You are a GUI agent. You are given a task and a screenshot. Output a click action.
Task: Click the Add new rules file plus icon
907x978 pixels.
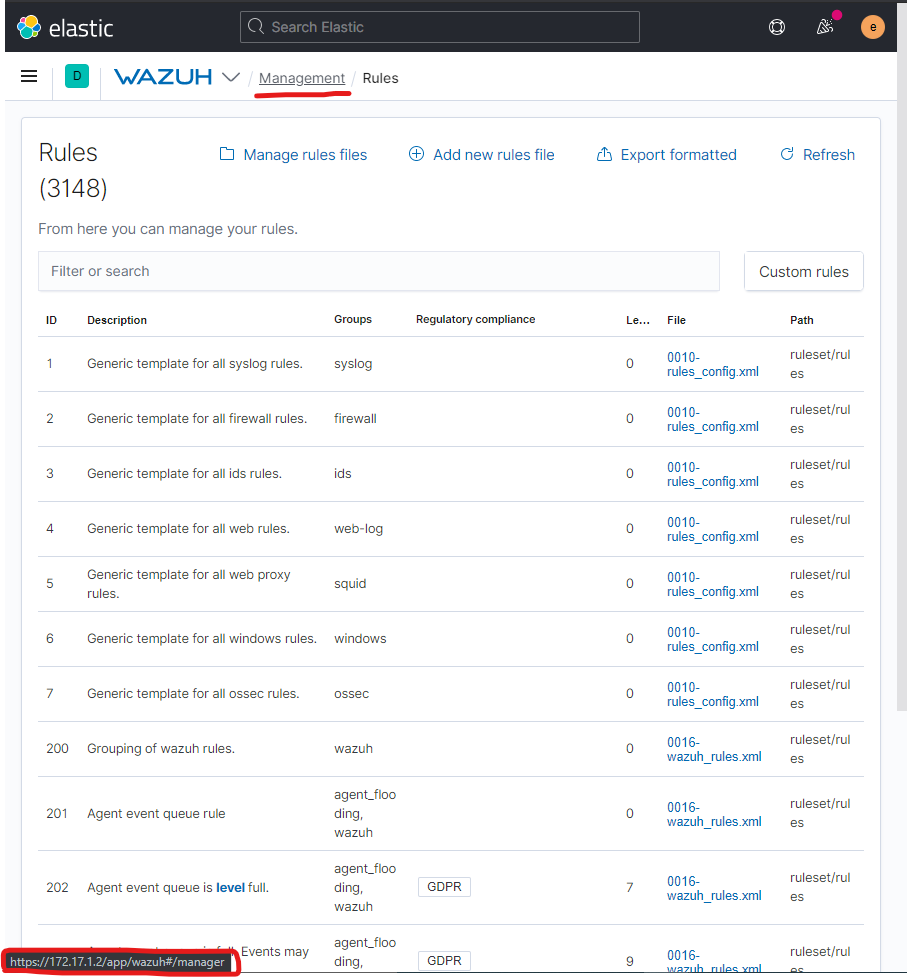(416, 154)
